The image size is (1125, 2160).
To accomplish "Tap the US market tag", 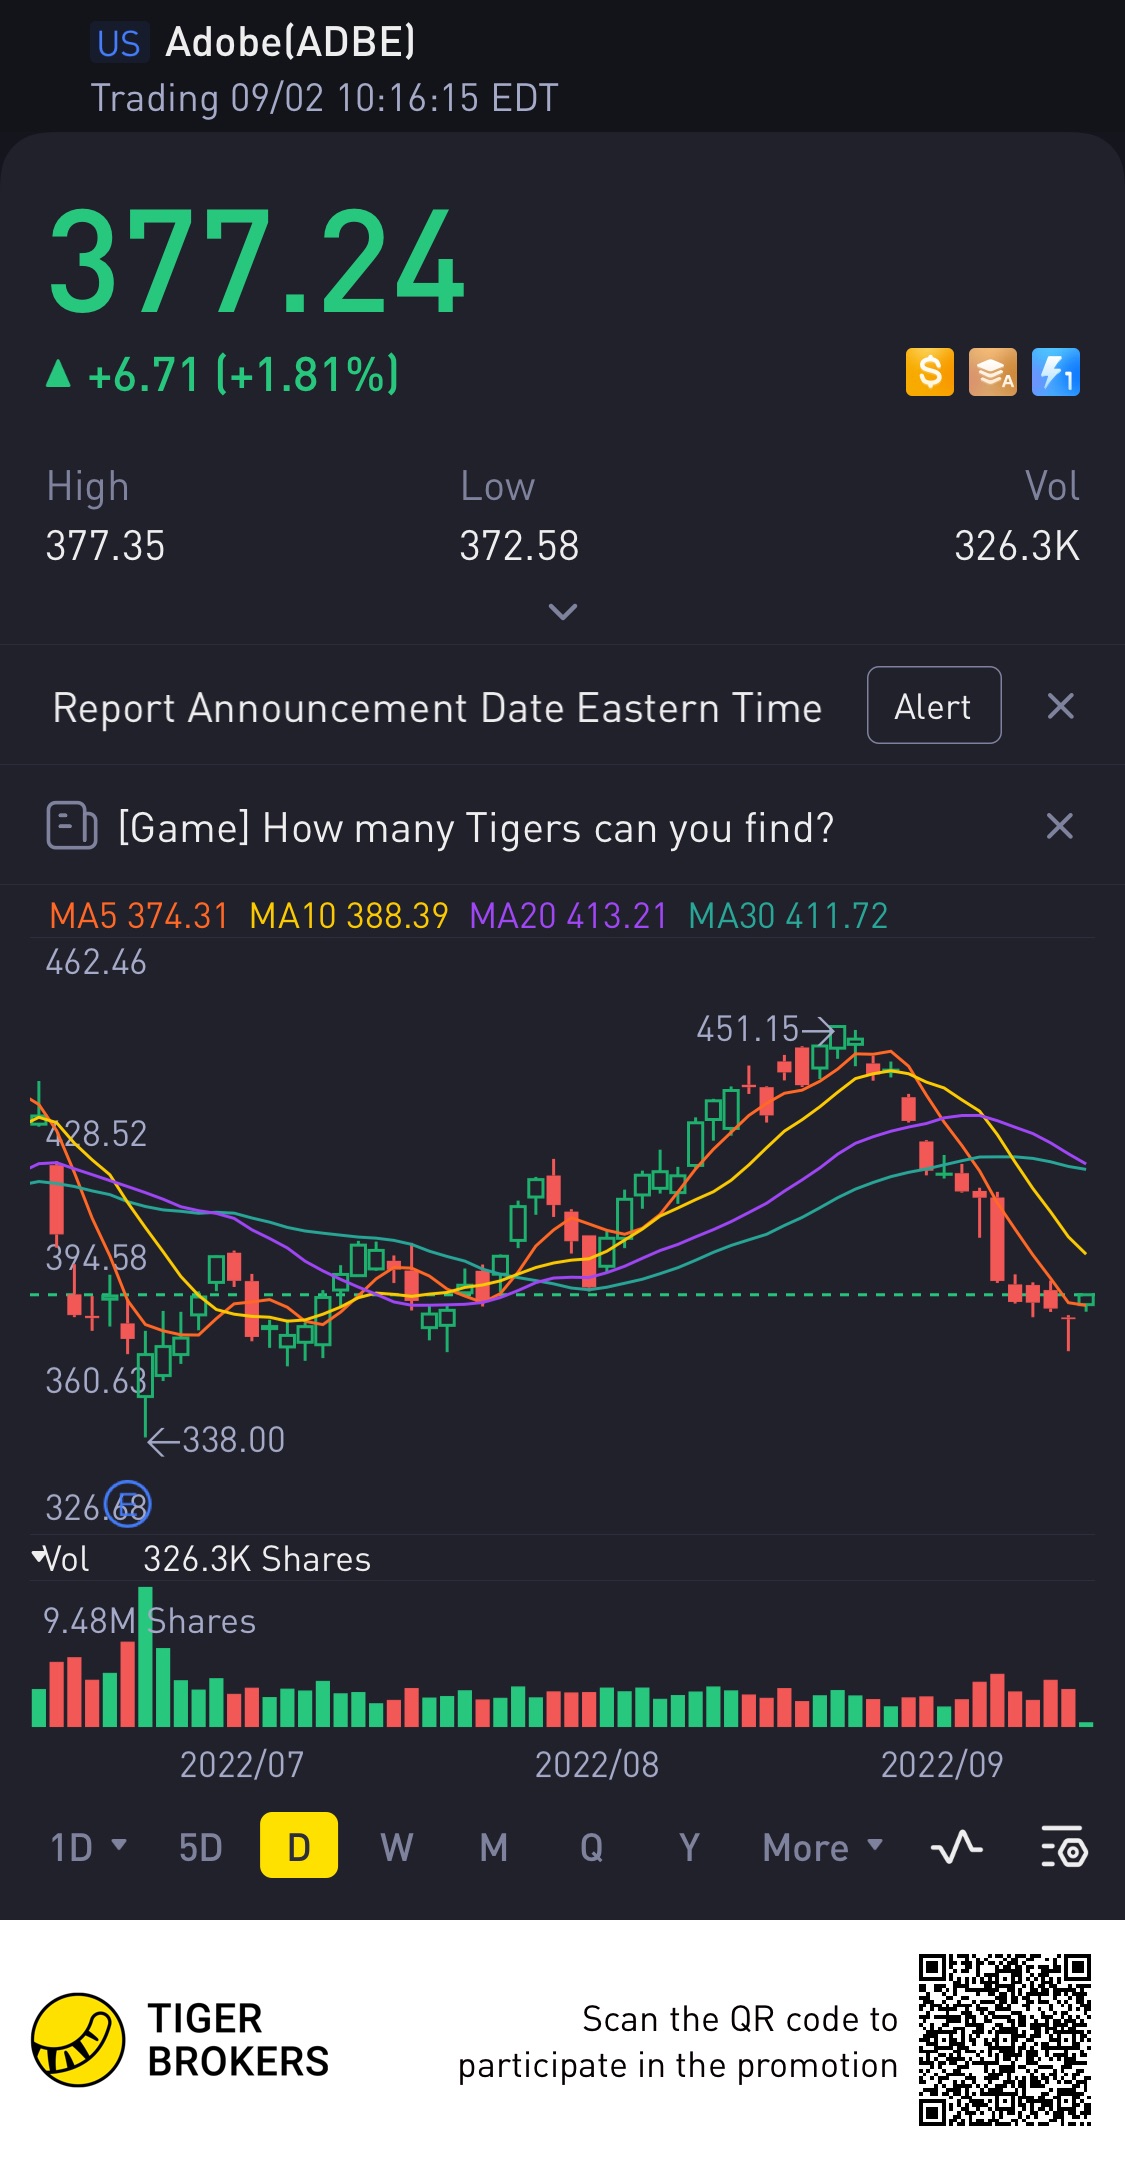I will tap(119, 43).
